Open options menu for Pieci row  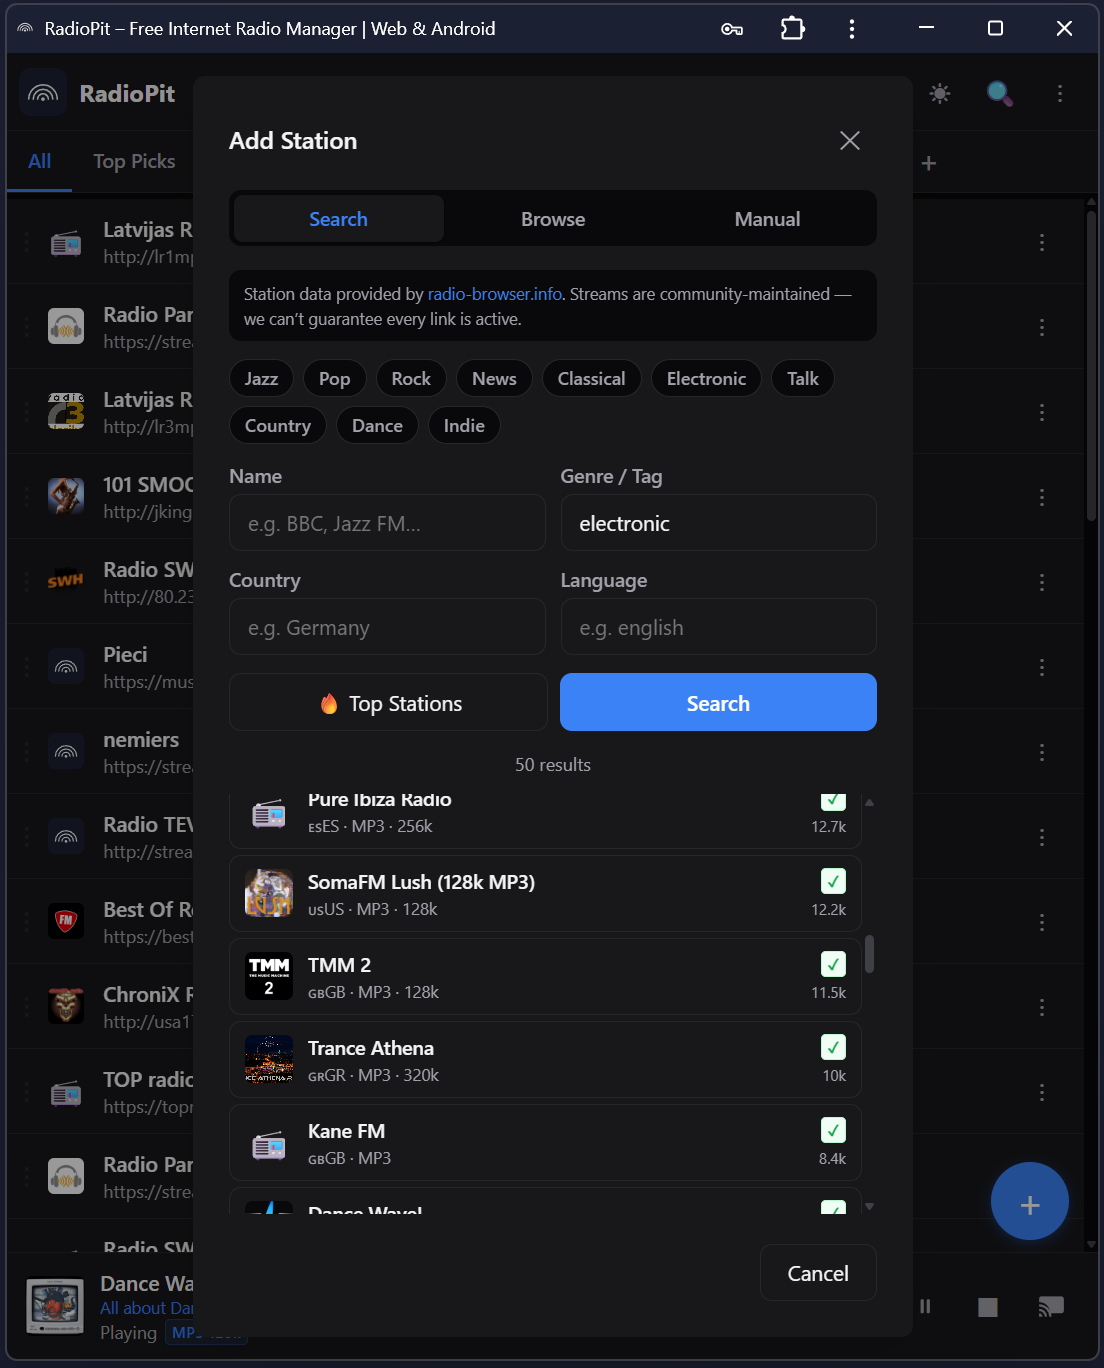point(1041,667)
